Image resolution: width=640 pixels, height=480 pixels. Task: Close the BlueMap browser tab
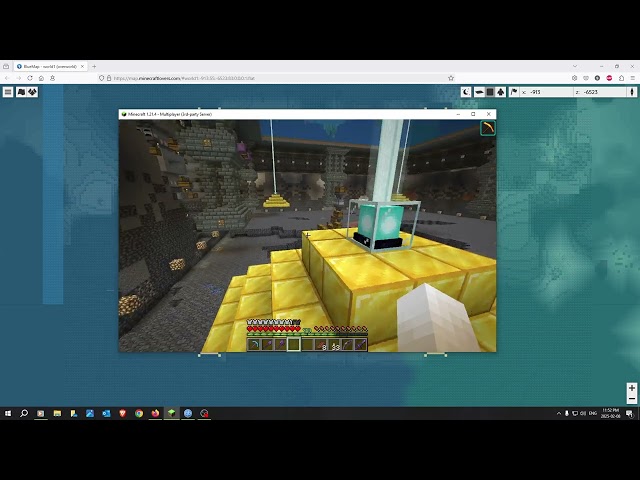[82, 66]
